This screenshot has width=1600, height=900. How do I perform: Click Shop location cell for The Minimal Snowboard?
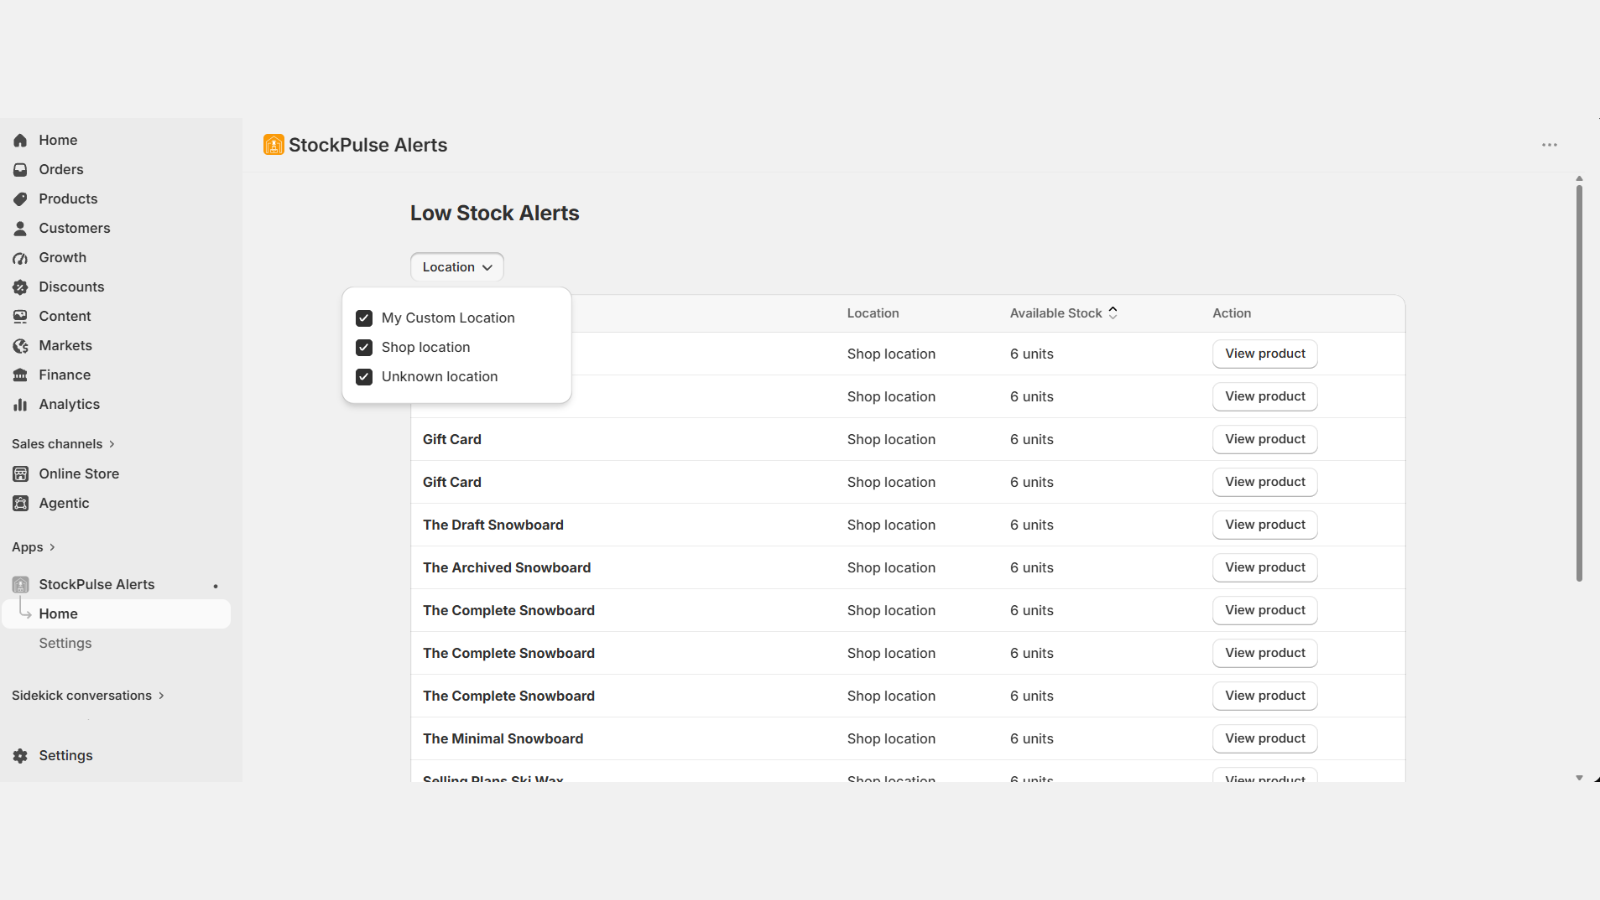click(x=891, y=739)
